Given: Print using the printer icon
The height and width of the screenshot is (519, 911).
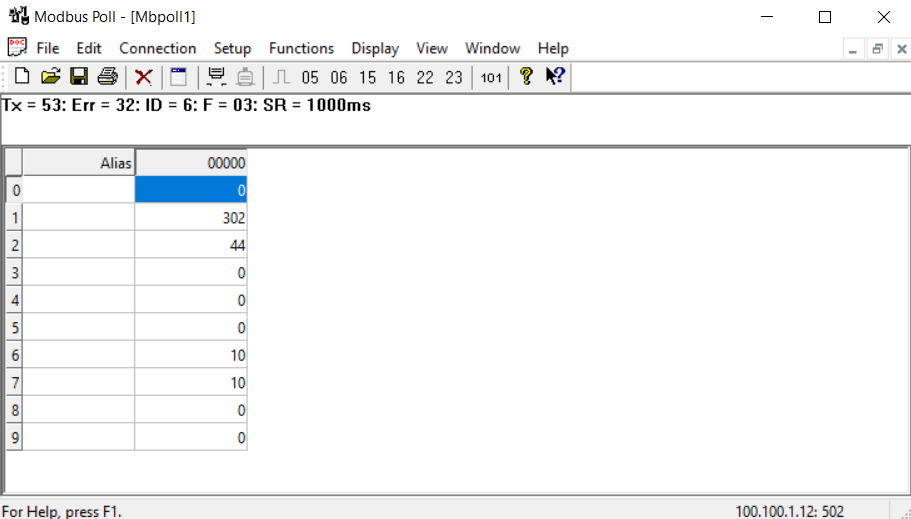Looking at the screenshot, I should [x=107, y=77].
